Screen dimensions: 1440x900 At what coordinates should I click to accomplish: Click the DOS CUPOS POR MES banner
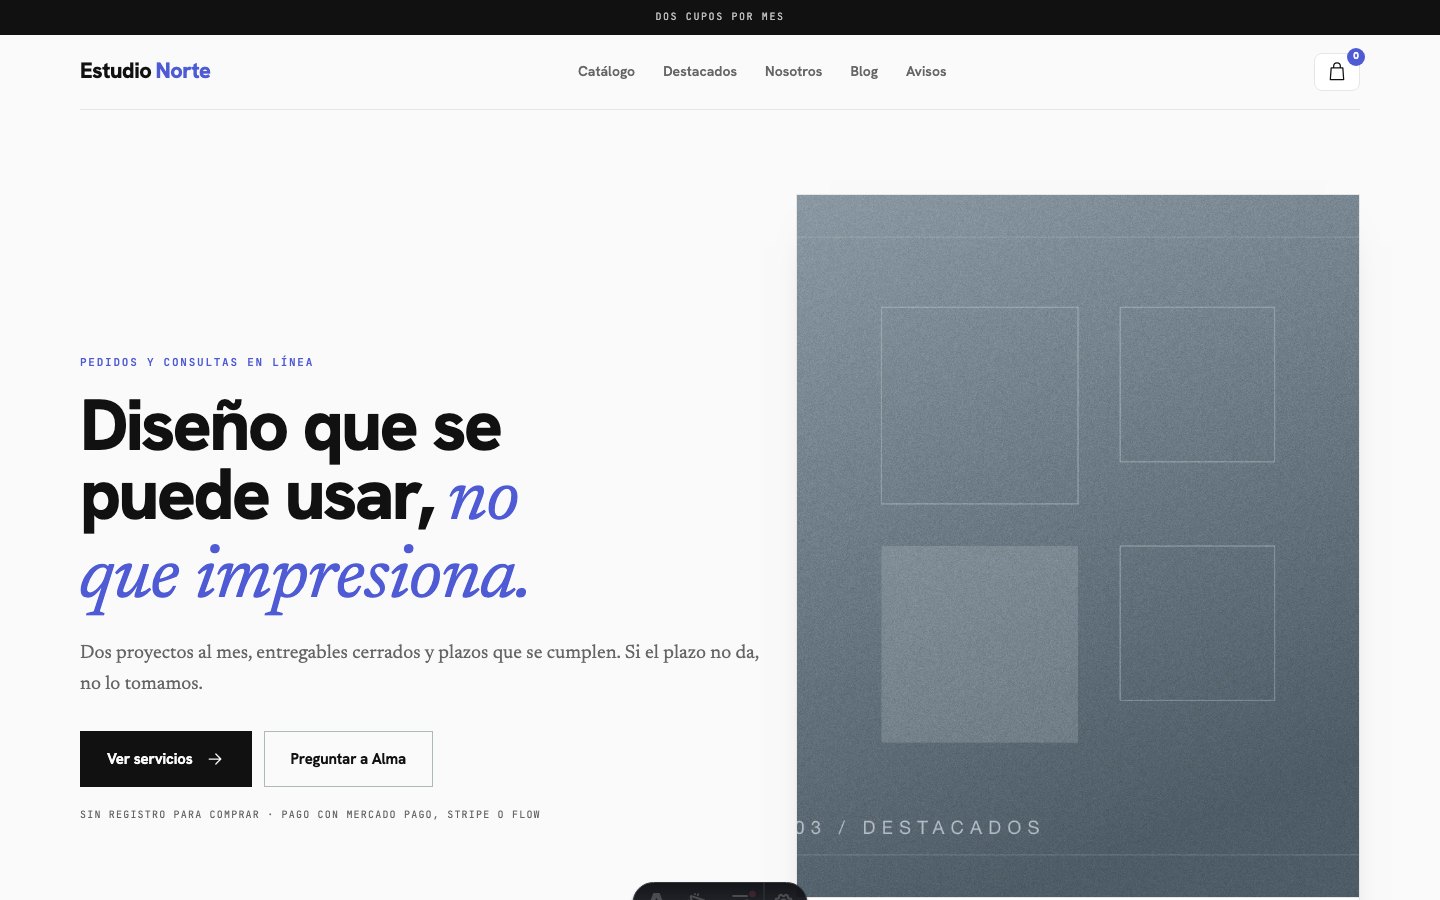click(720, 17)
